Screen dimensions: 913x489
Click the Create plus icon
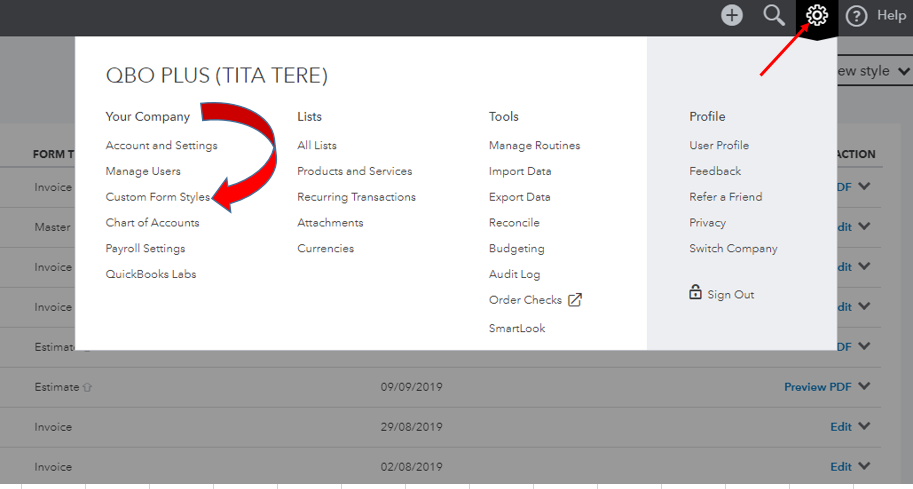[x=732, y=15]
